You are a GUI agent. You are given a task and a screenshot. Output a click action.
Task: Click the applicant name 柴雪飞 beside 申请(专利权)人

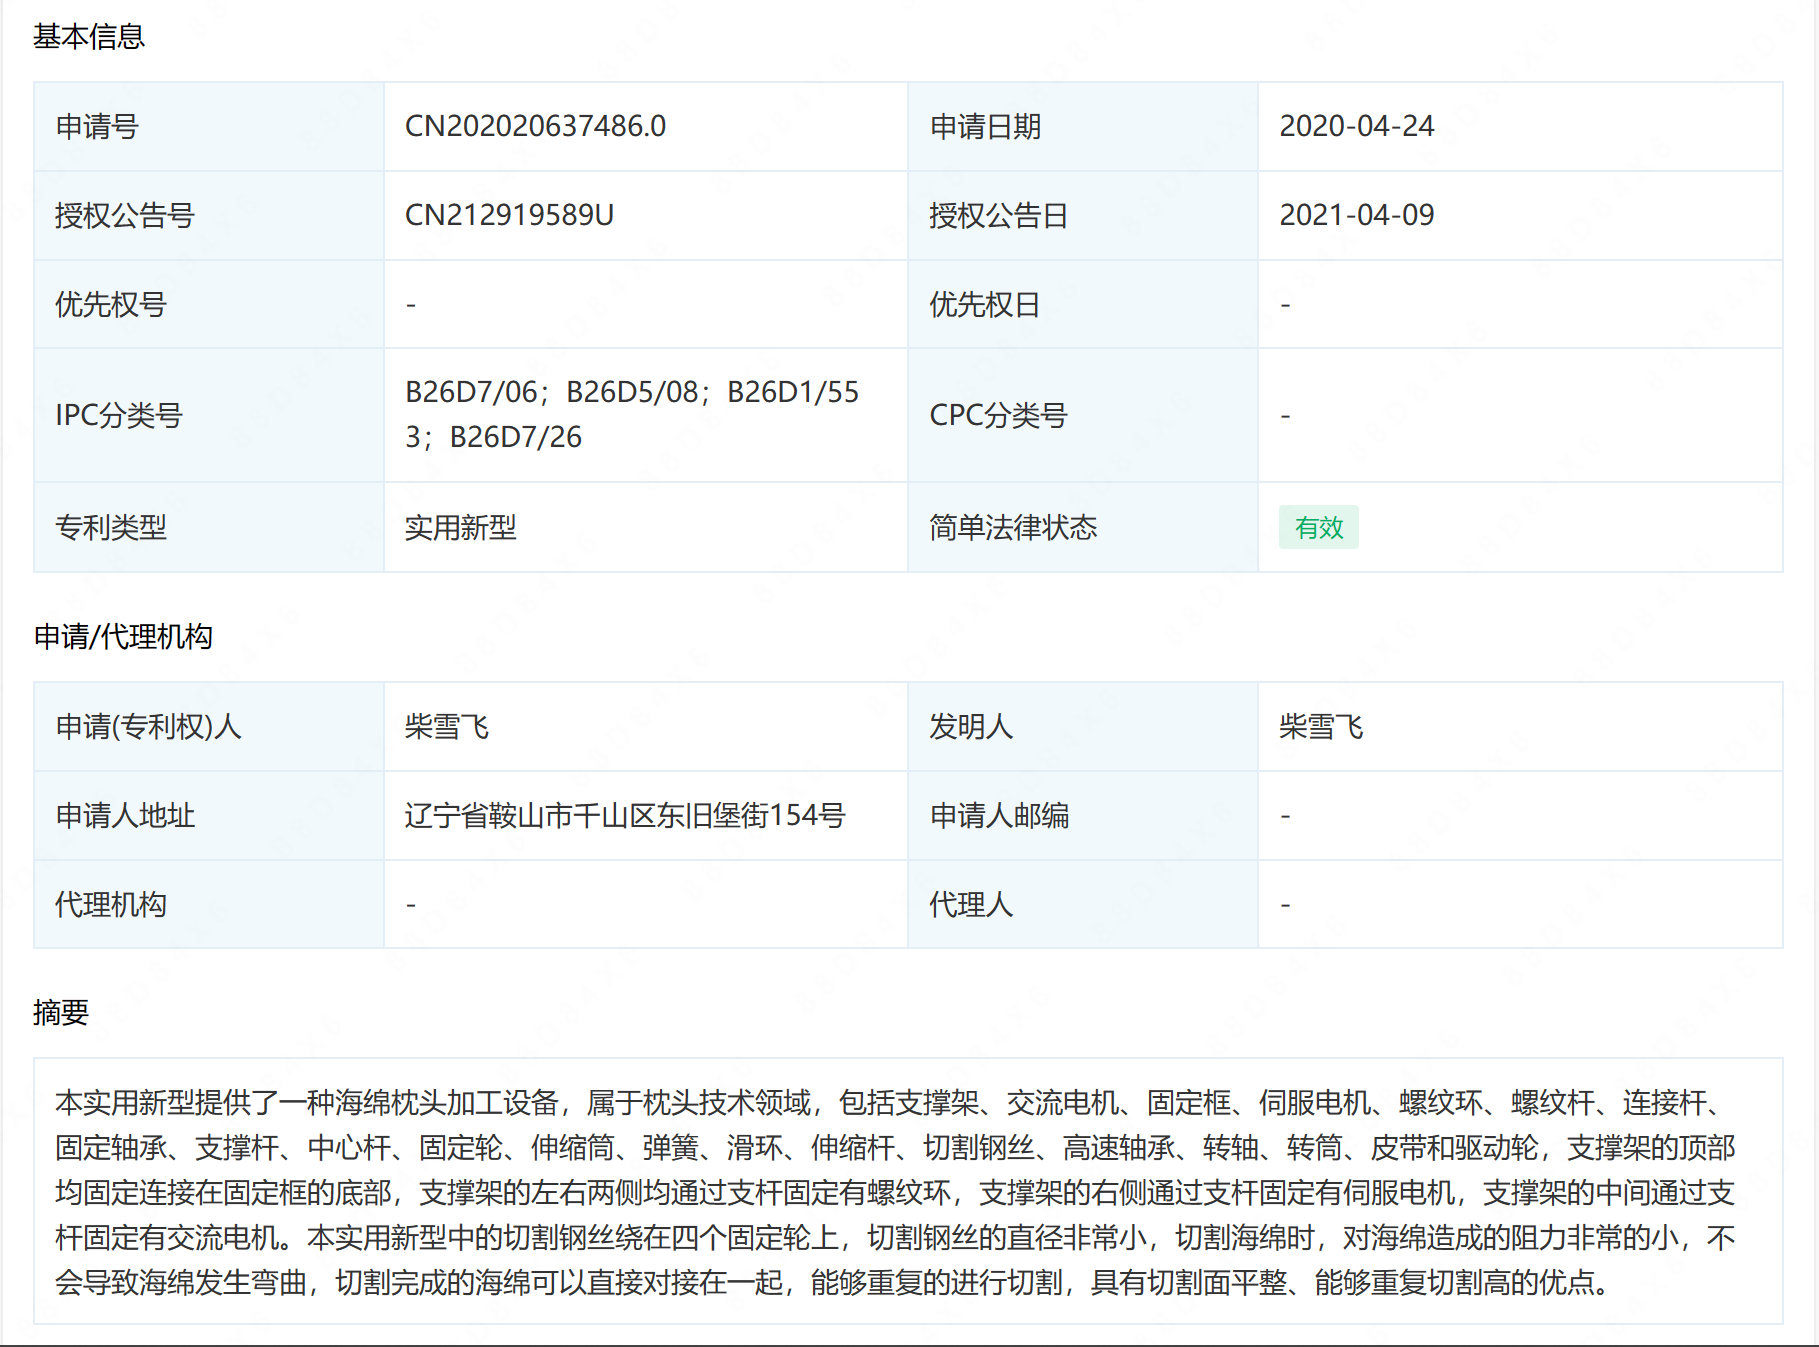coord(447,727)
